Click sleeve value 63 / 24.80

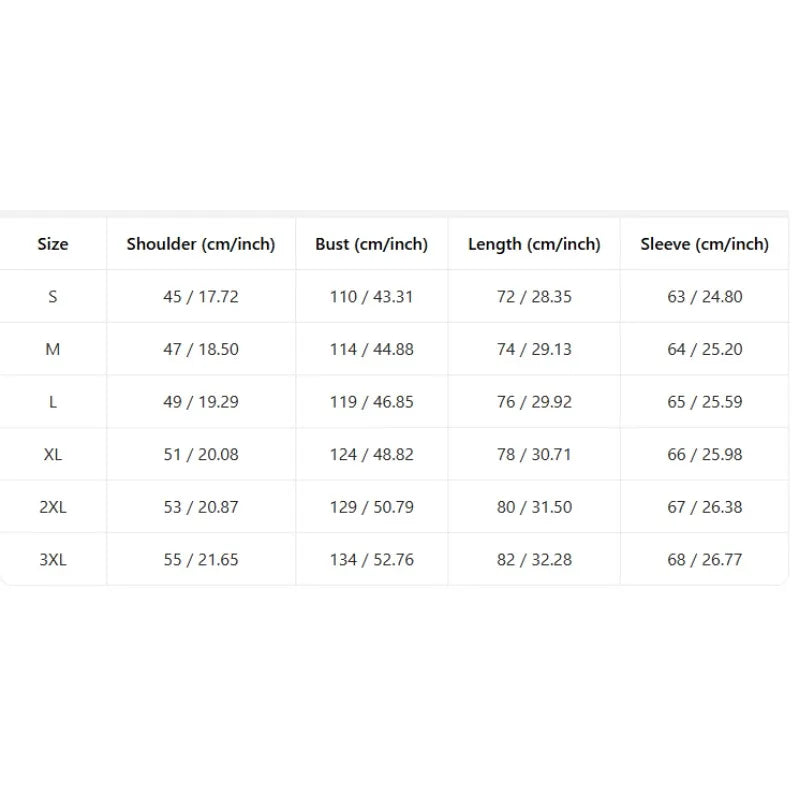pyautogui.click(x=705, y=296)
